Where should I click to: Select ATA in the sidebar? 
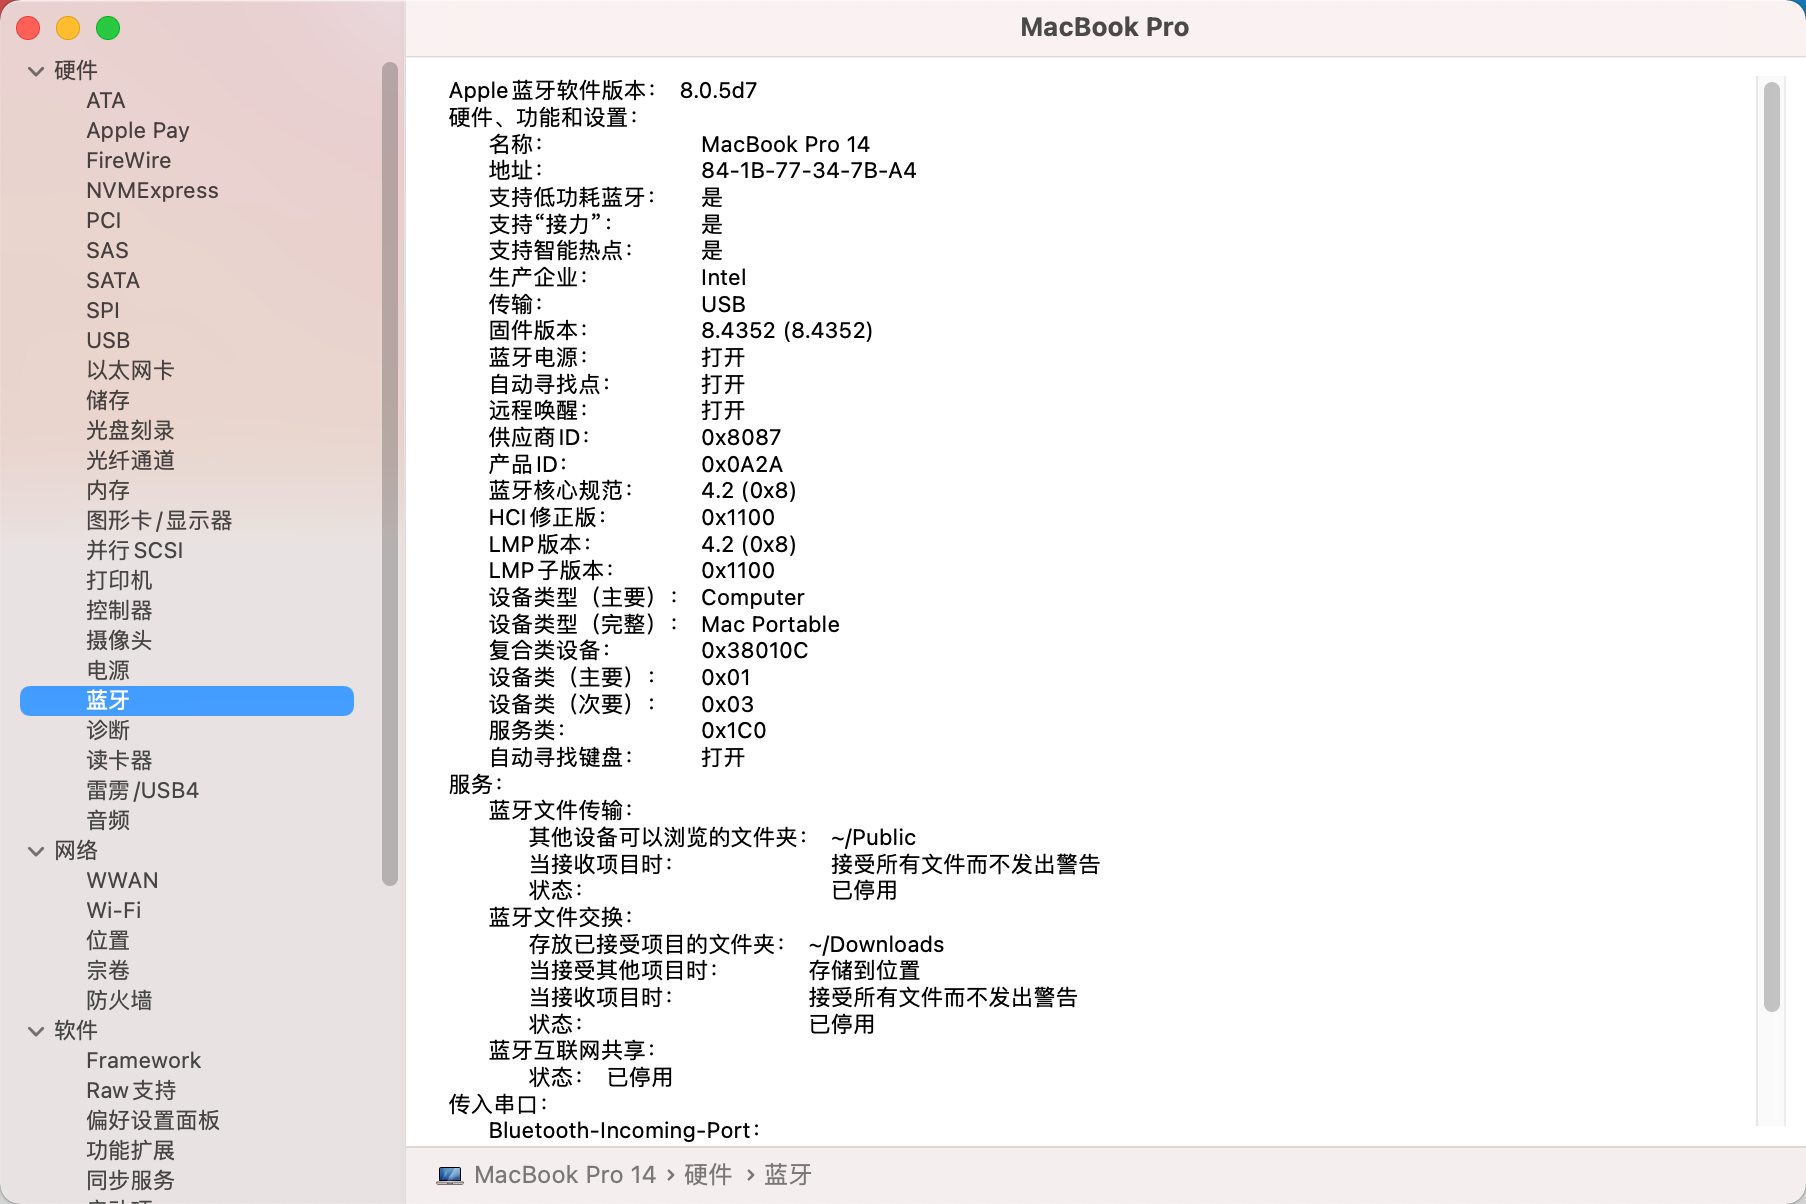point(106,101)
